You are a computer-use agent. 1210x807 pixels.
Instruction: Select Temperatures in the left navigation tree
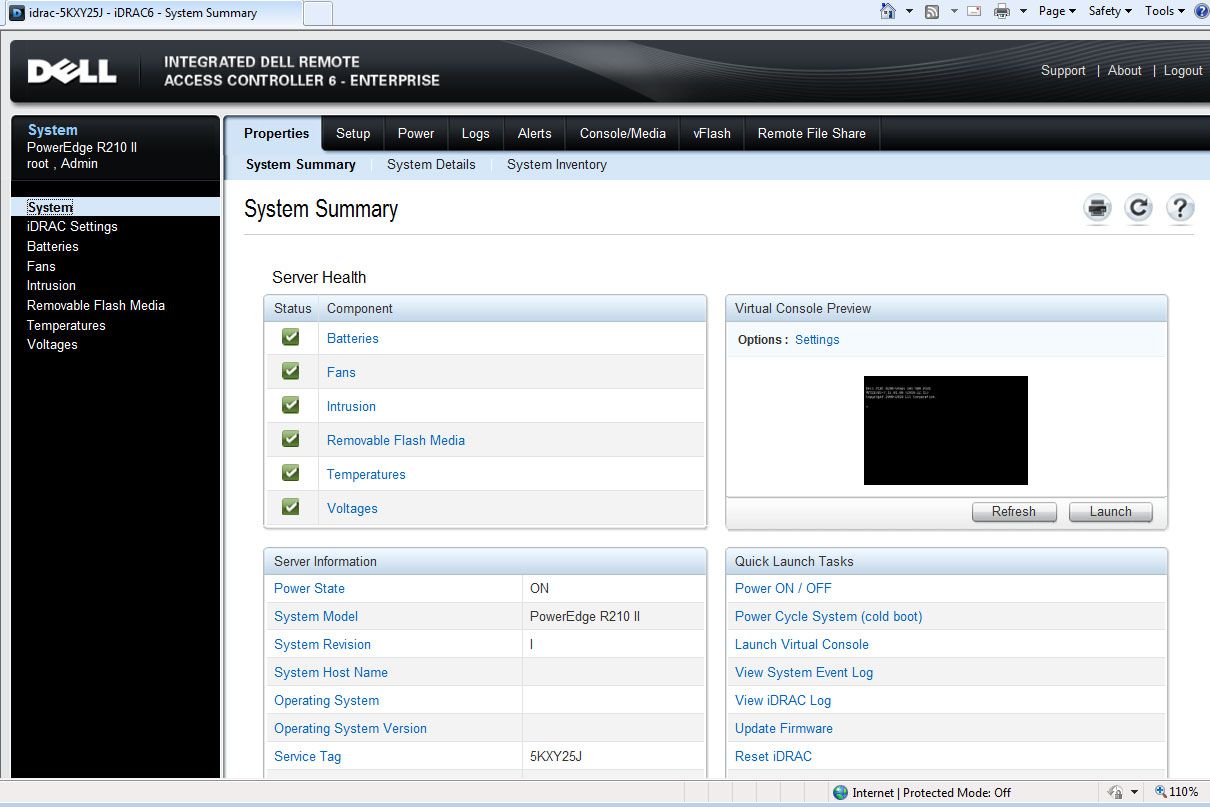click(x=66, y=325)
